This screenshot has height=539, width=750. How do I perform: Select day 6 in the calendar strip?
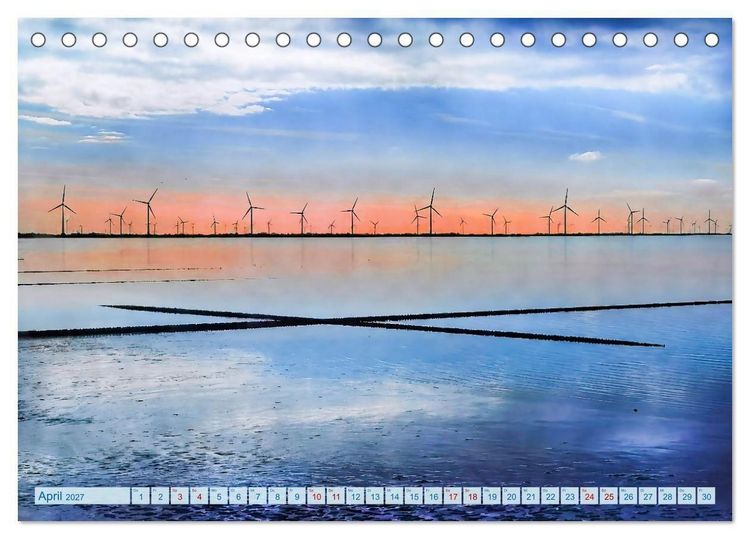pos(238,496)
